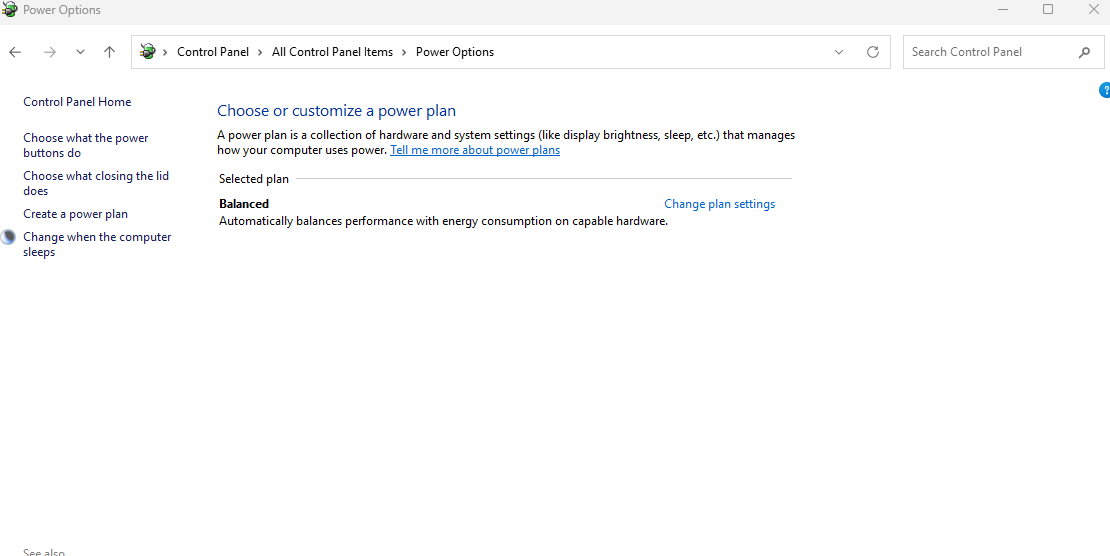Click the Power Options title bar icon
The width and height of the screenshot is (1110, 556).
[10, 10]
